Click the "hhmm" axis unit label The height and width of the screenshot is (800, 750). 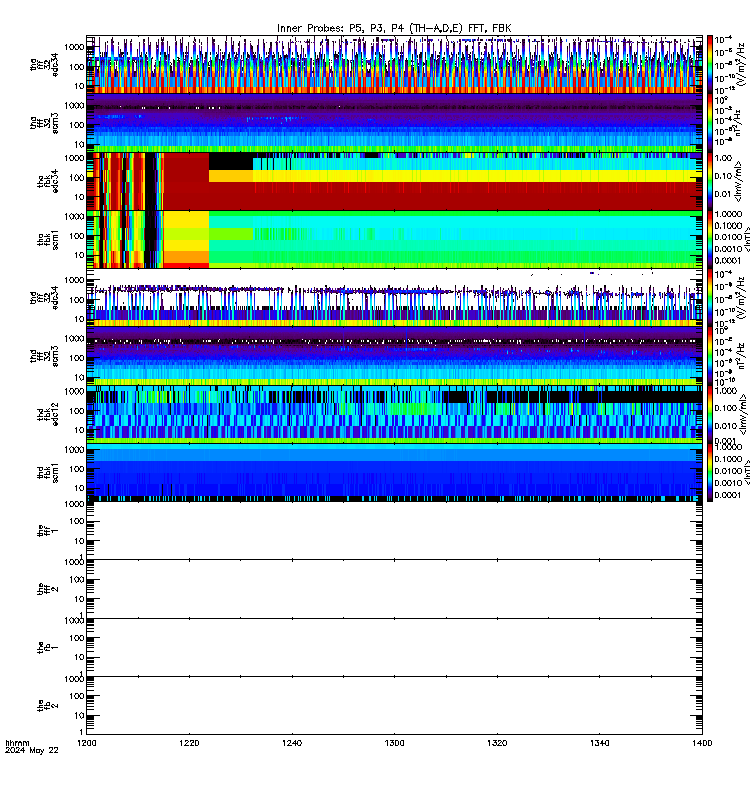[x=17, y=743]
